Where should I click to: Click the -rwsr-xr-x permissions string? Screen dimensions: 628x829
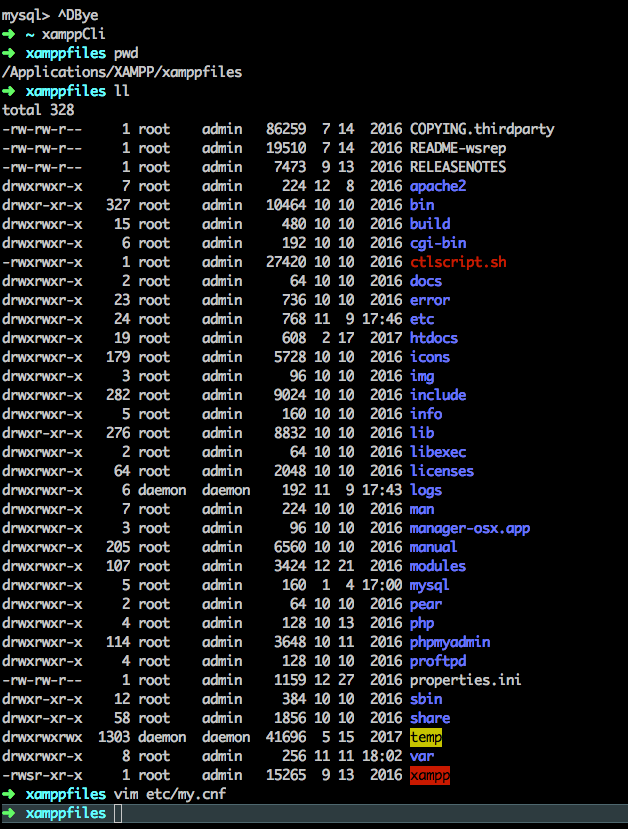[x=42, y=775]
